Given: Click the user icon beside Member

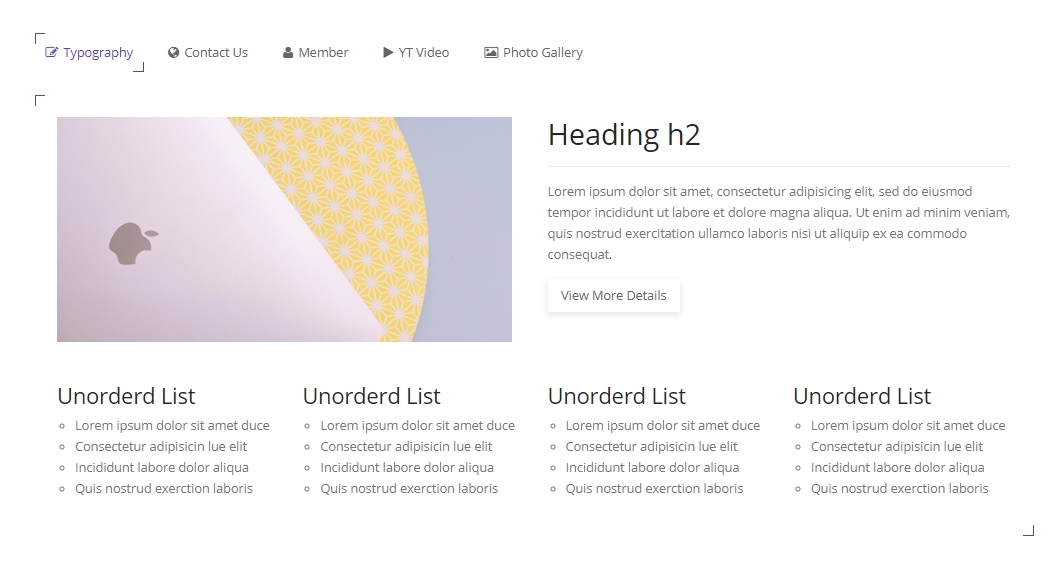Looking at the screenshot, I should tap(288, 53).
